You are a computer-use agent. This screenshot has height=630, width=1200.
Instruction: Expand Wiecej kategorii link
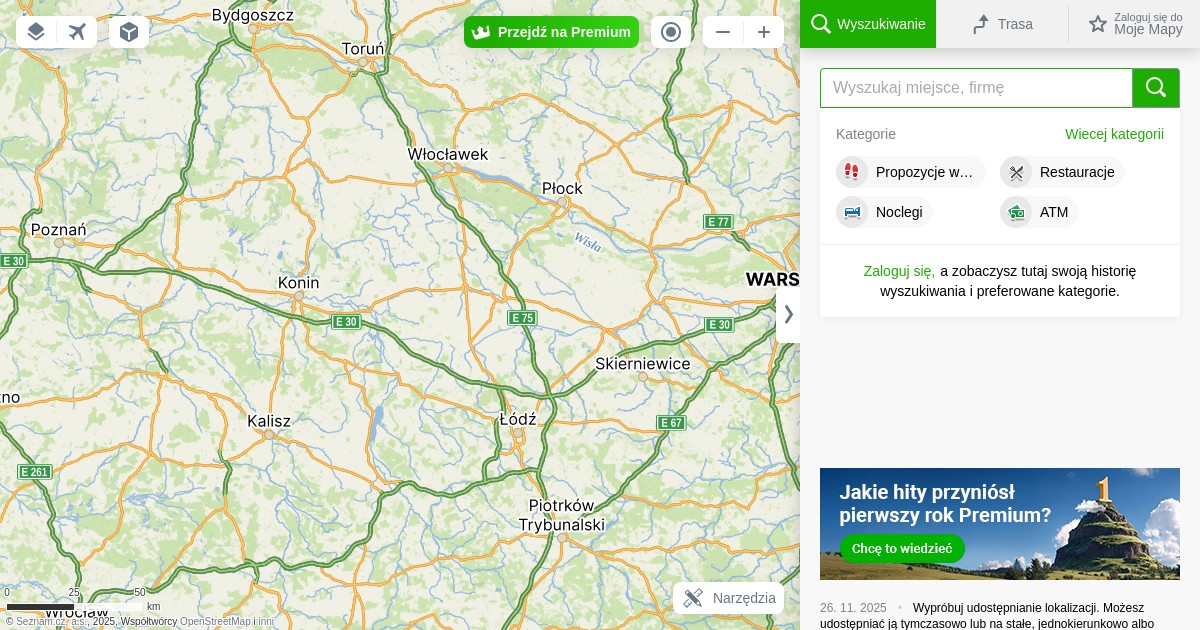coord(1114,134)
